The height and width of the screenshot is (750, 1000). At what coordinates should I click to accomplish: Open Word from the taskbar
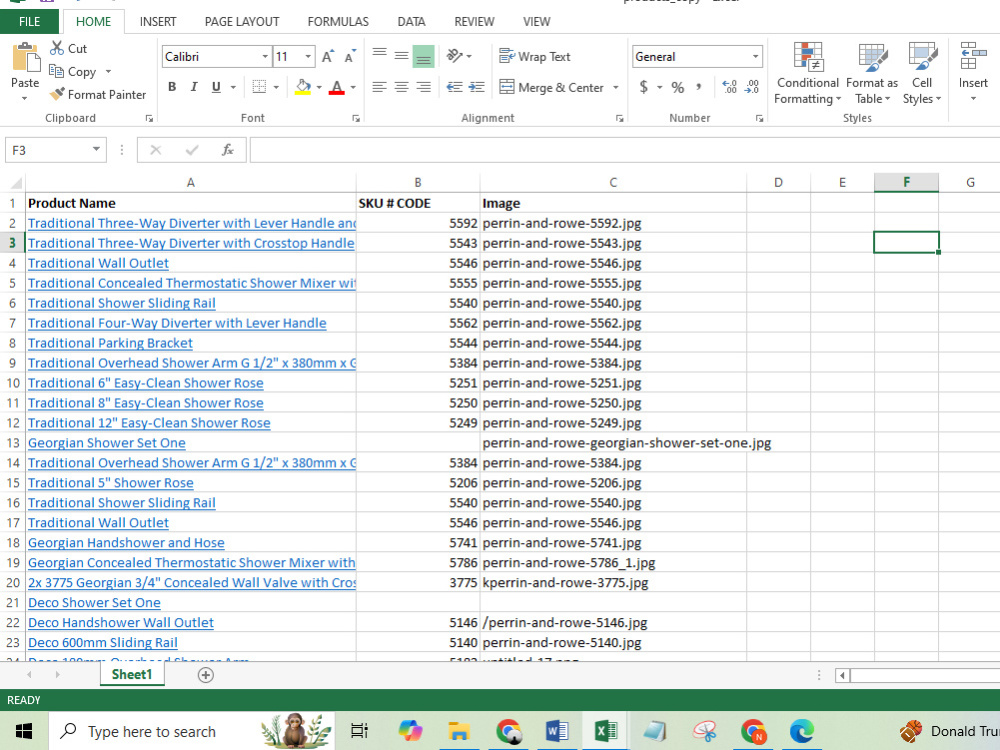557,731
